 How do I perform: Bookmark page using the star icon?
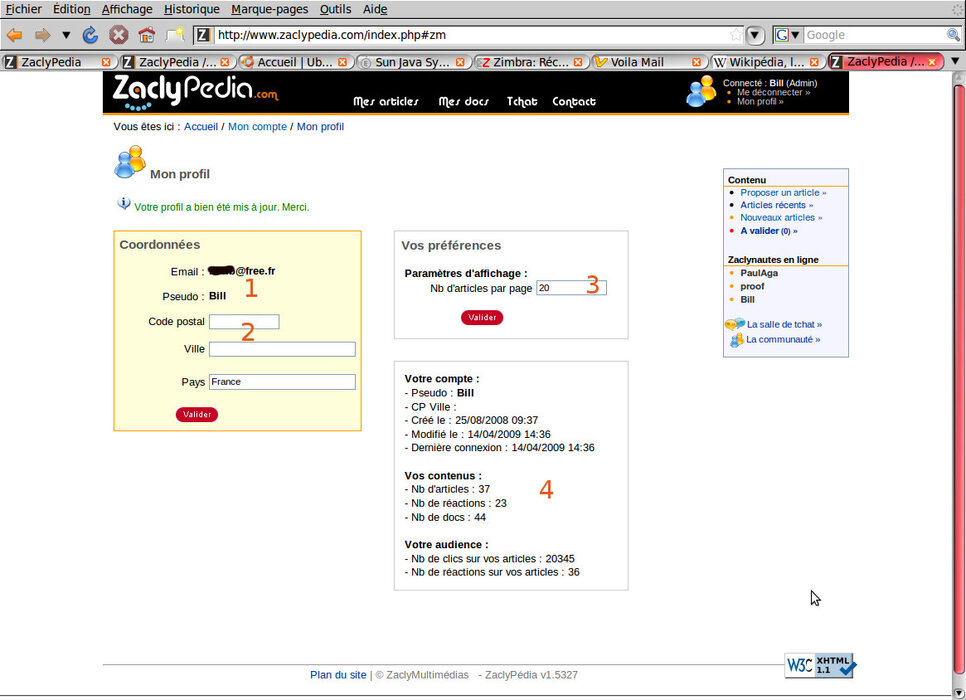[736, 35]
